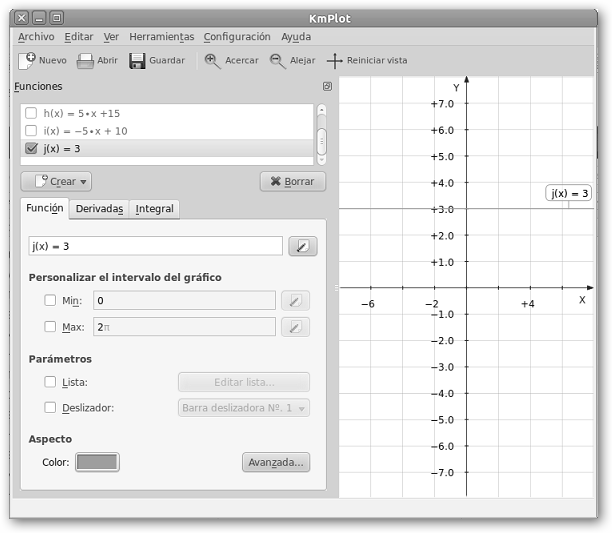Viewport: 612px width, 533px height.
Task: Open equation editor beside j(x) = 3 field
Action: pyautogui.click(x=303, y=246)
